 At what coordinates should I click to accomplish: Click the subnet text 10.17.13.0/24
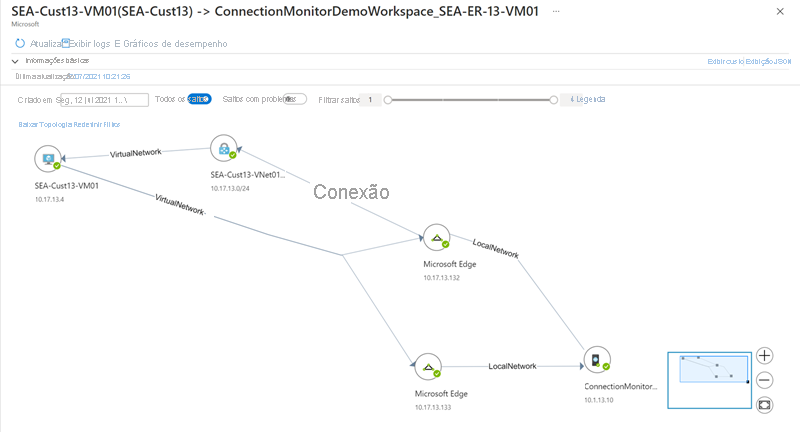coord(230,189)
